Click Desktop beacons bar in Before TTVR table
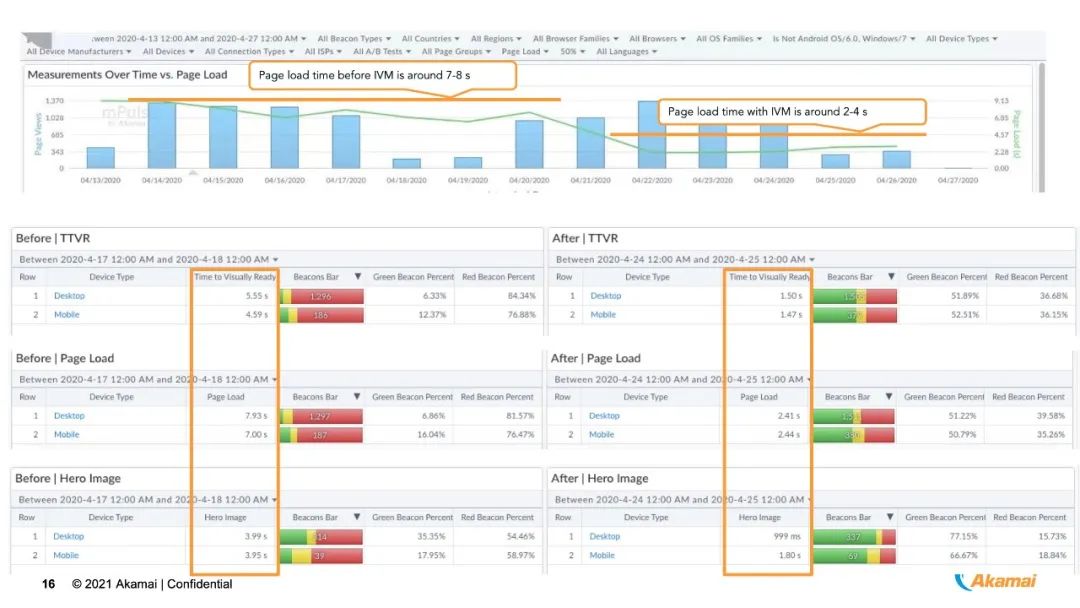This screenshot has height=608, width=1080. (321, 296)
